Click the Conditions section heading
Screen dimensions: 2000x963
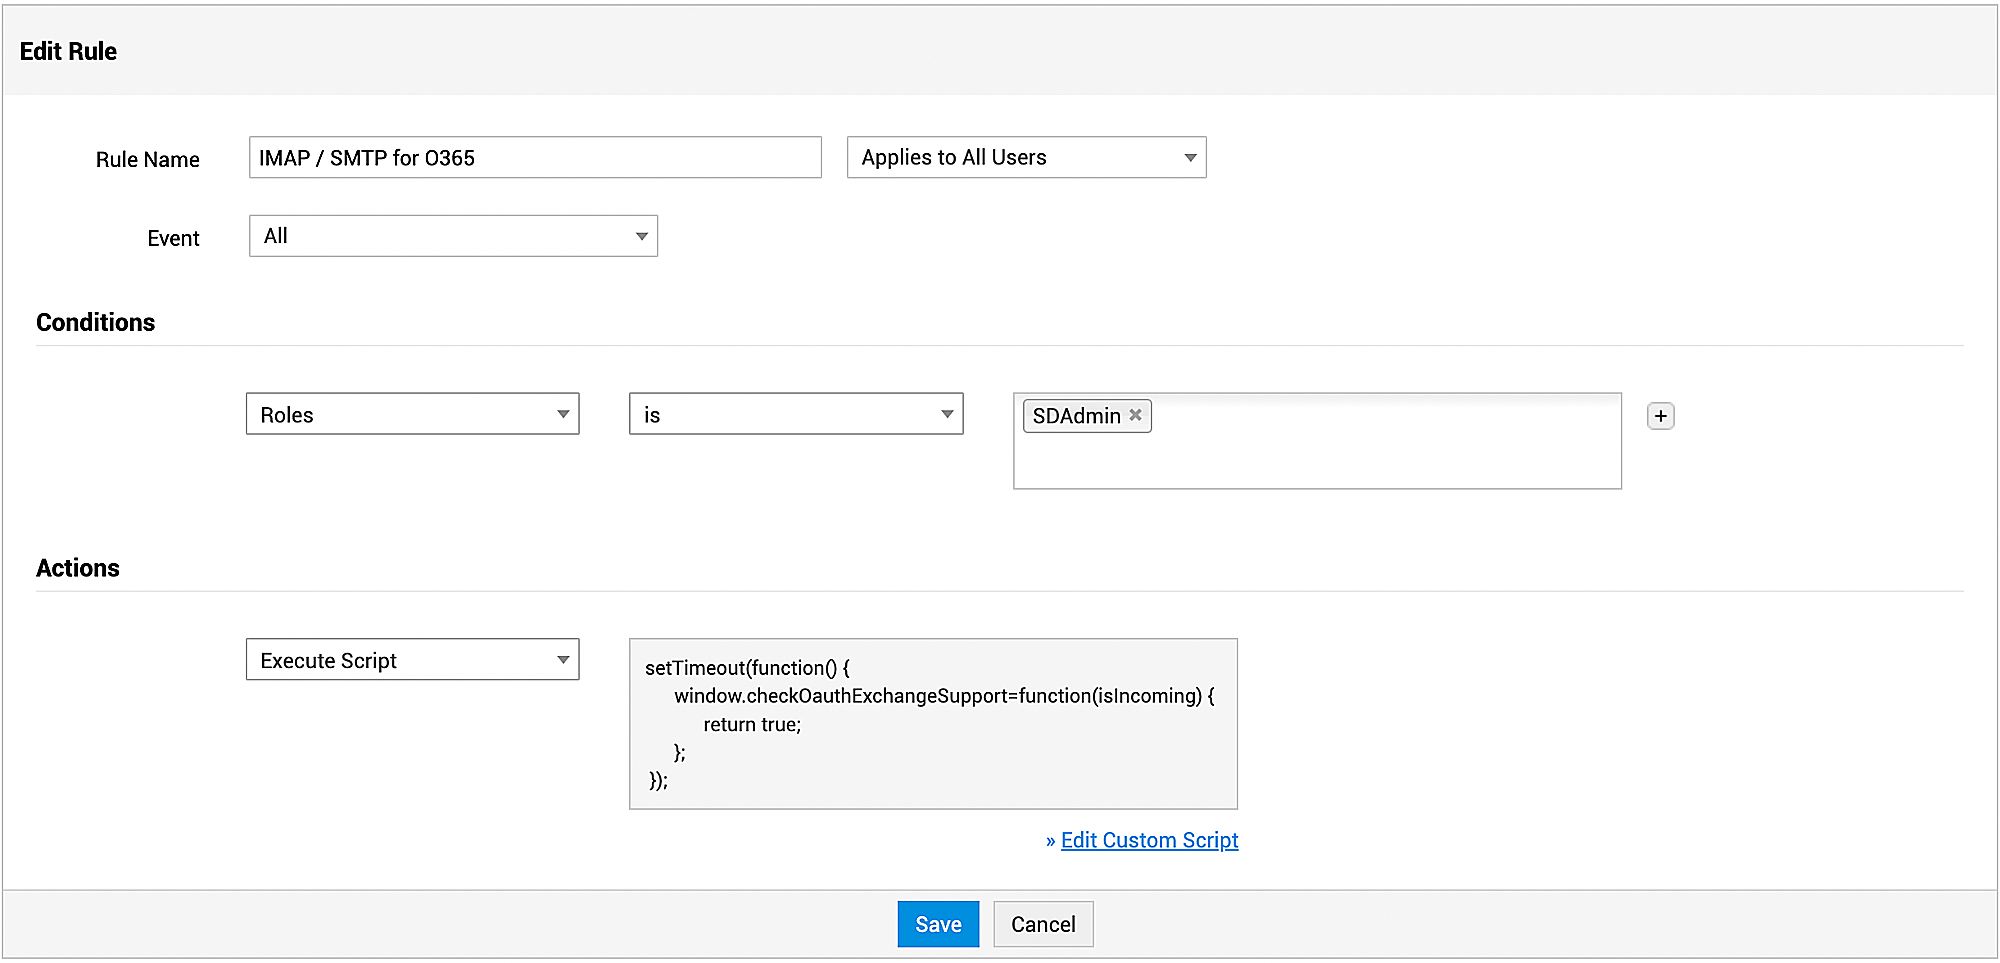click(x=96, y=322)
